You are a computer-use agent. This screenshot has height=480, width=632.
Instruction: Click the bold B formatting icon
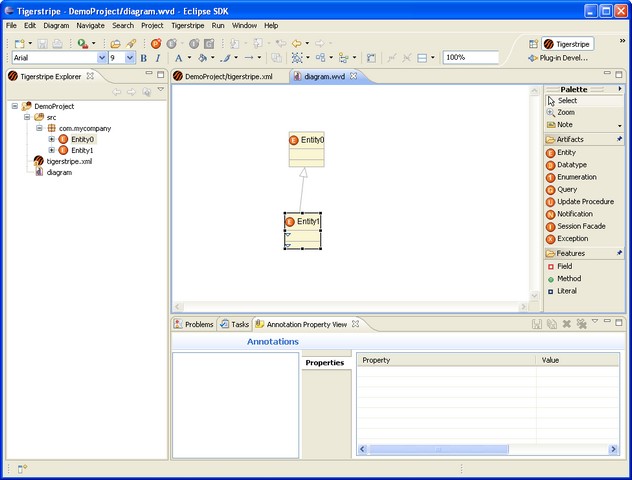143,58
